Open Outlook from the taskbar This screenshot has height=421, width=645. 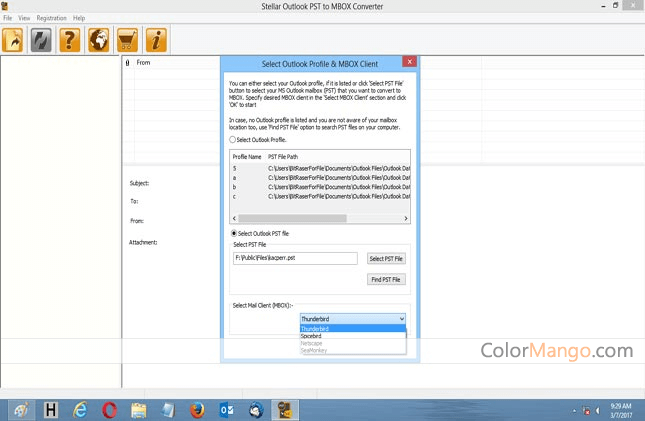[x=226, y=409]
